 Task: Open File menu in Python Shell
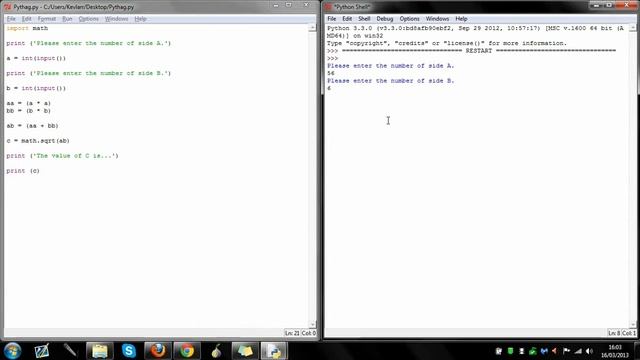[331, 19]
